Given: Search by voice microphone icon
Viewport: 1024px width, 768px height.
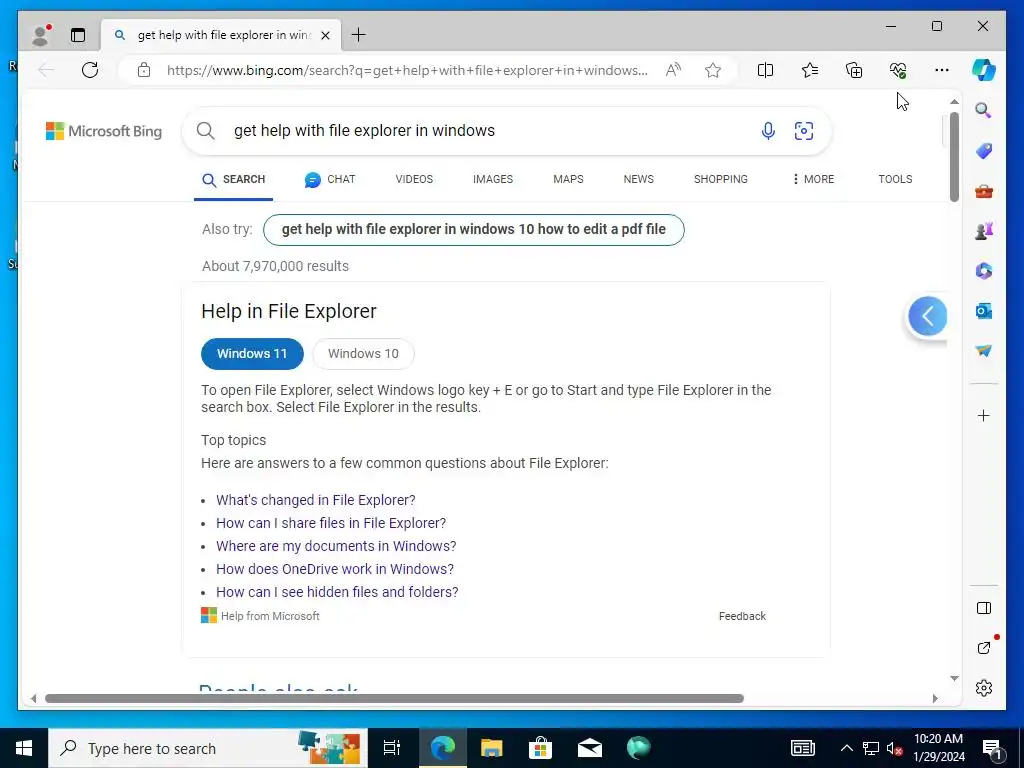Looking at the screenshot, I should pos(768,131).
